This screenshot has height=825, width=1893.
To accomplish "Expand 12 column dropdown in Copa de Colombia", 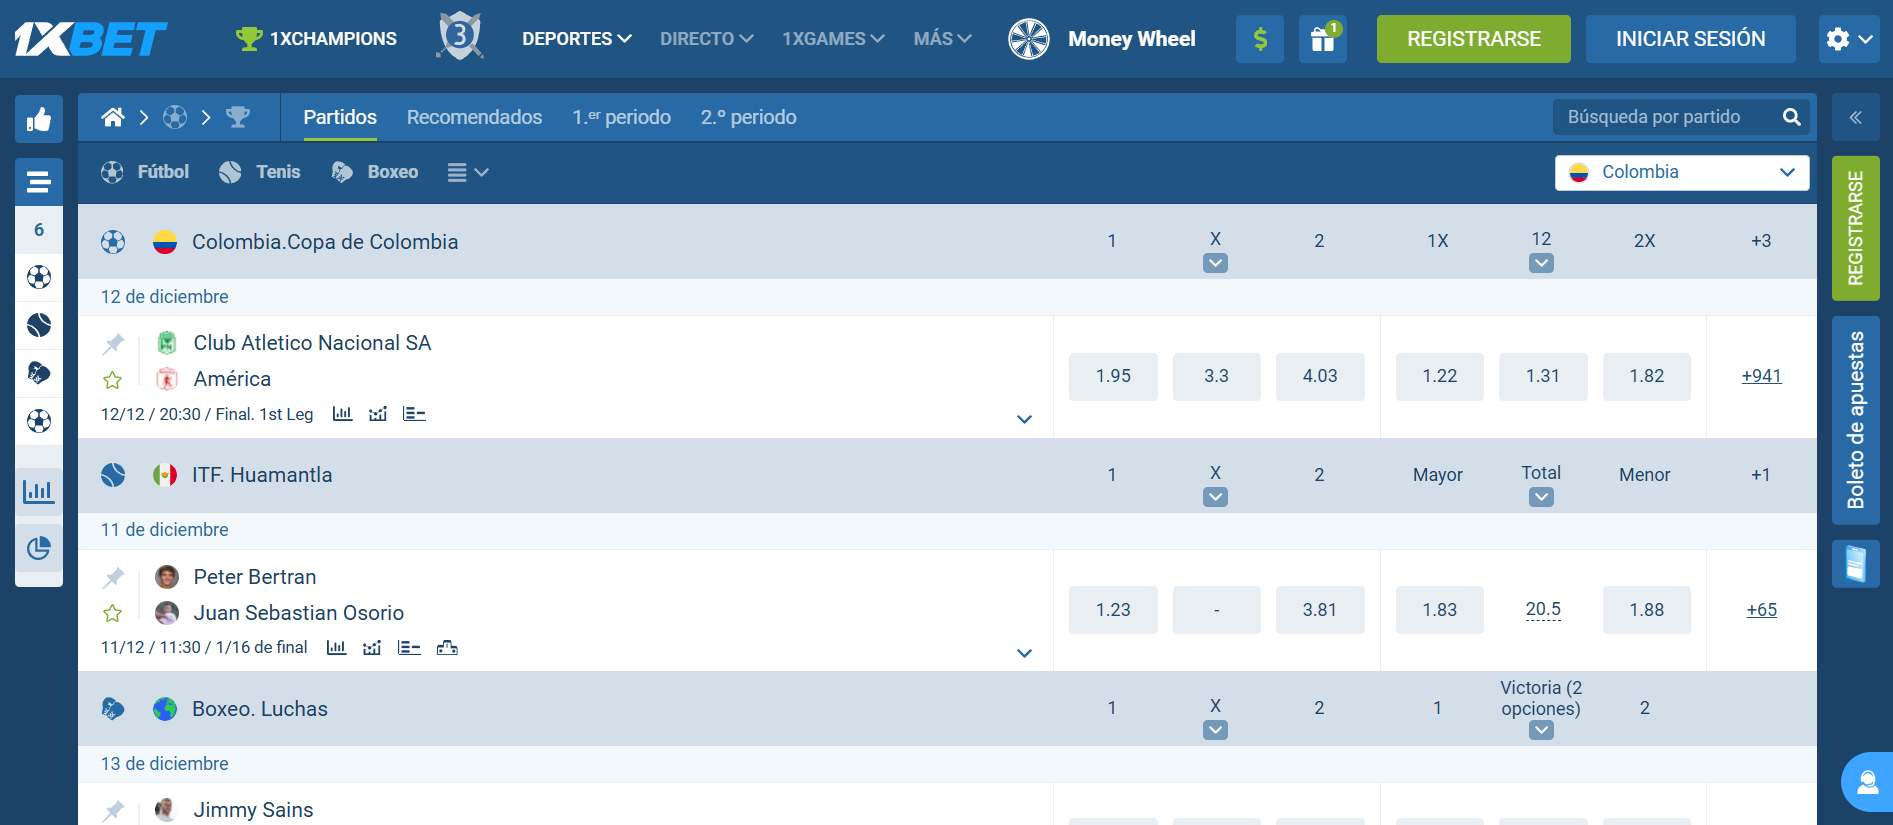I will coord(1541,263).
